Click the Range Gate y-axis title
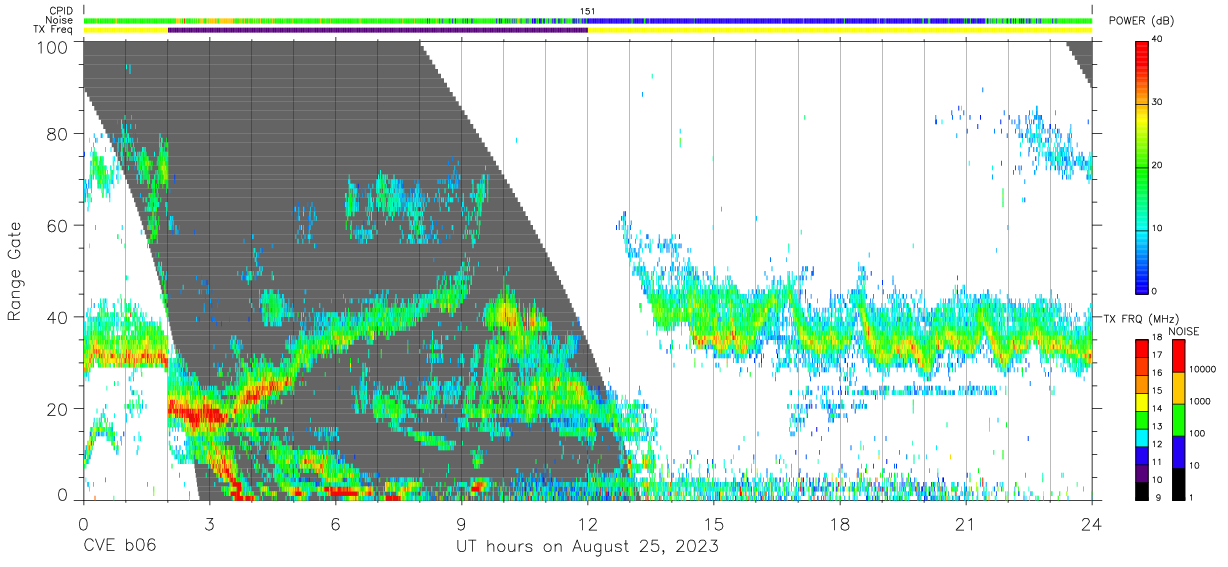1228x567 pixels. click(15, 271)
